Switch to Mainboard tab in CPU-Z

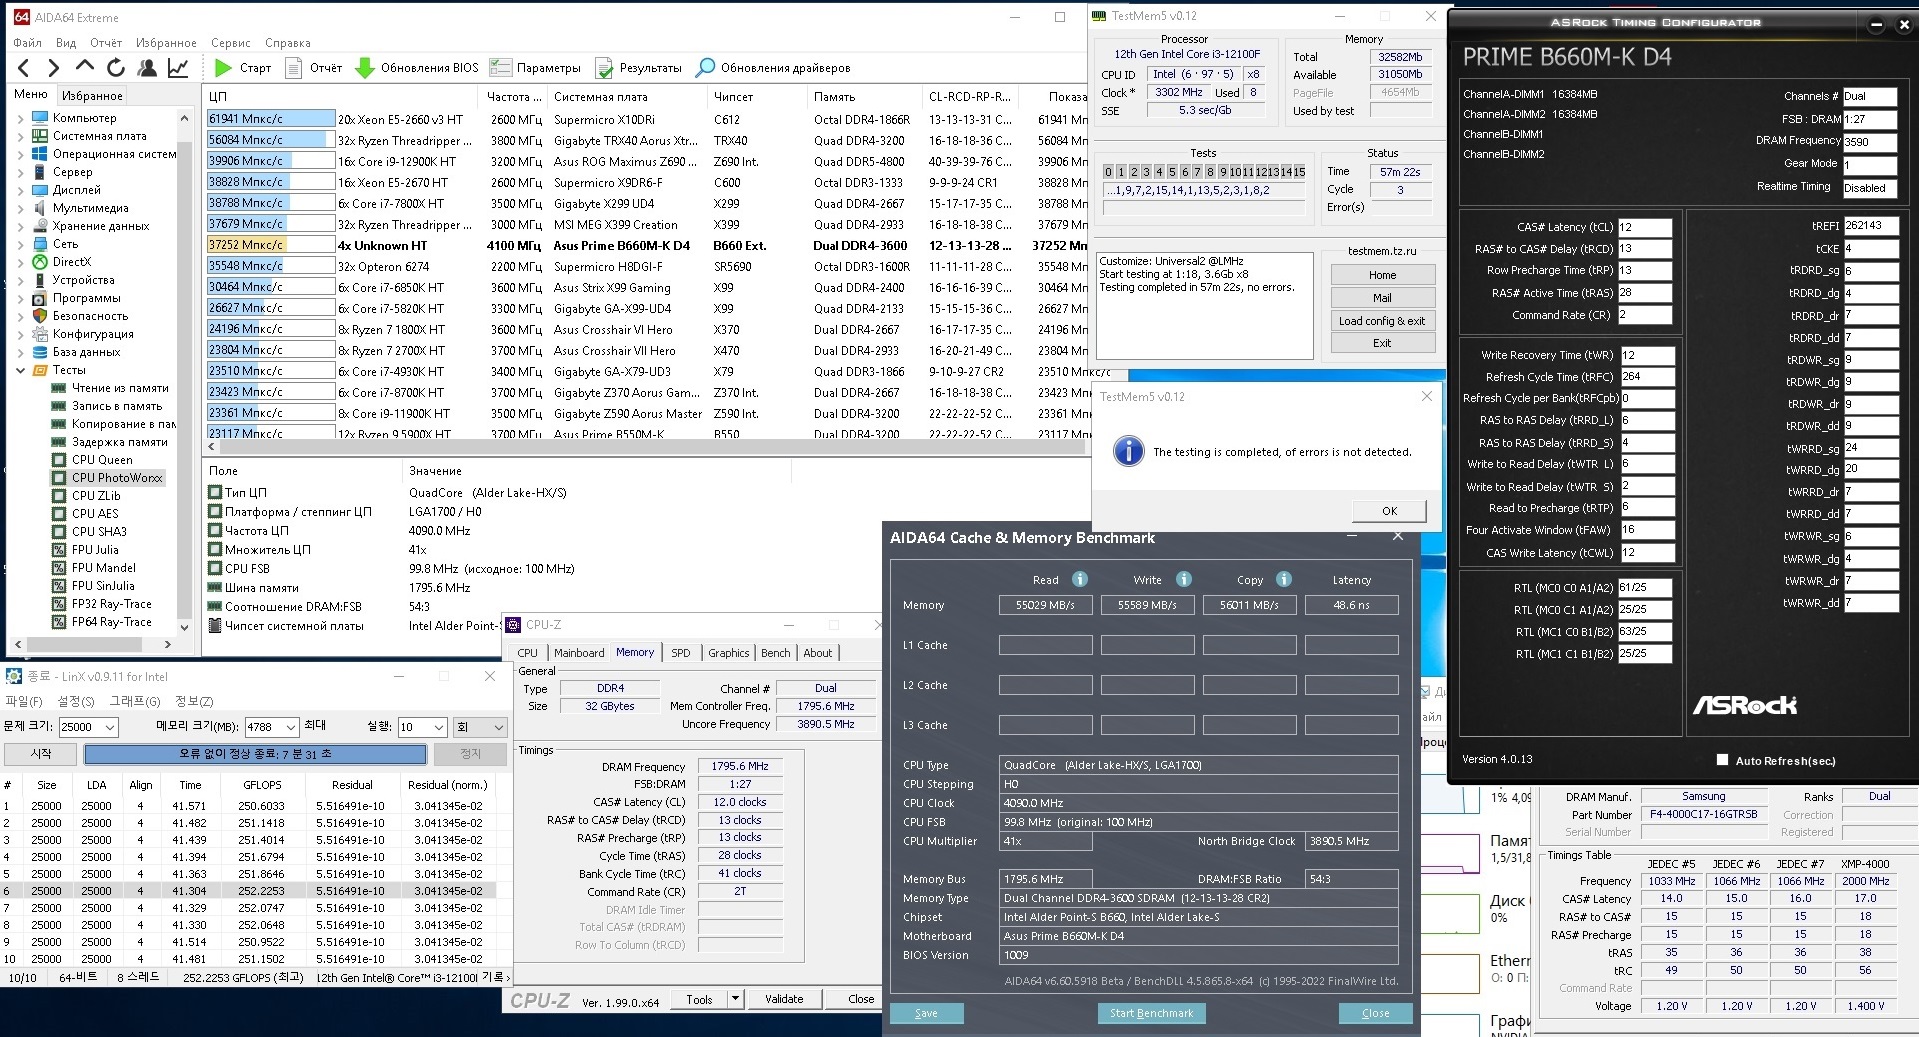coord(579,653)
